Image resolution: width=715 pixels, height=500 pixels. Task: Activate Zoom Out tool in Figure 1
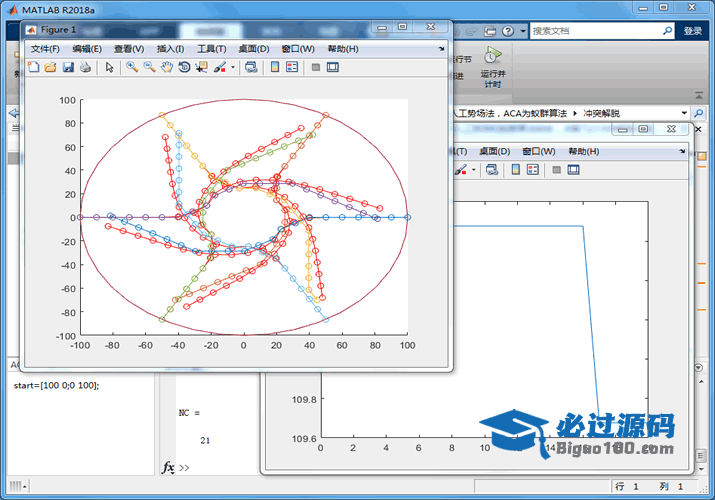150,67
